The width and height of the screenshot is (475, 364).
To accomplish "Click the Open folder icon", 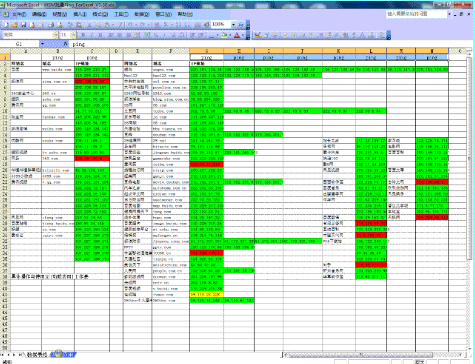I will click(x=15, y=25).
